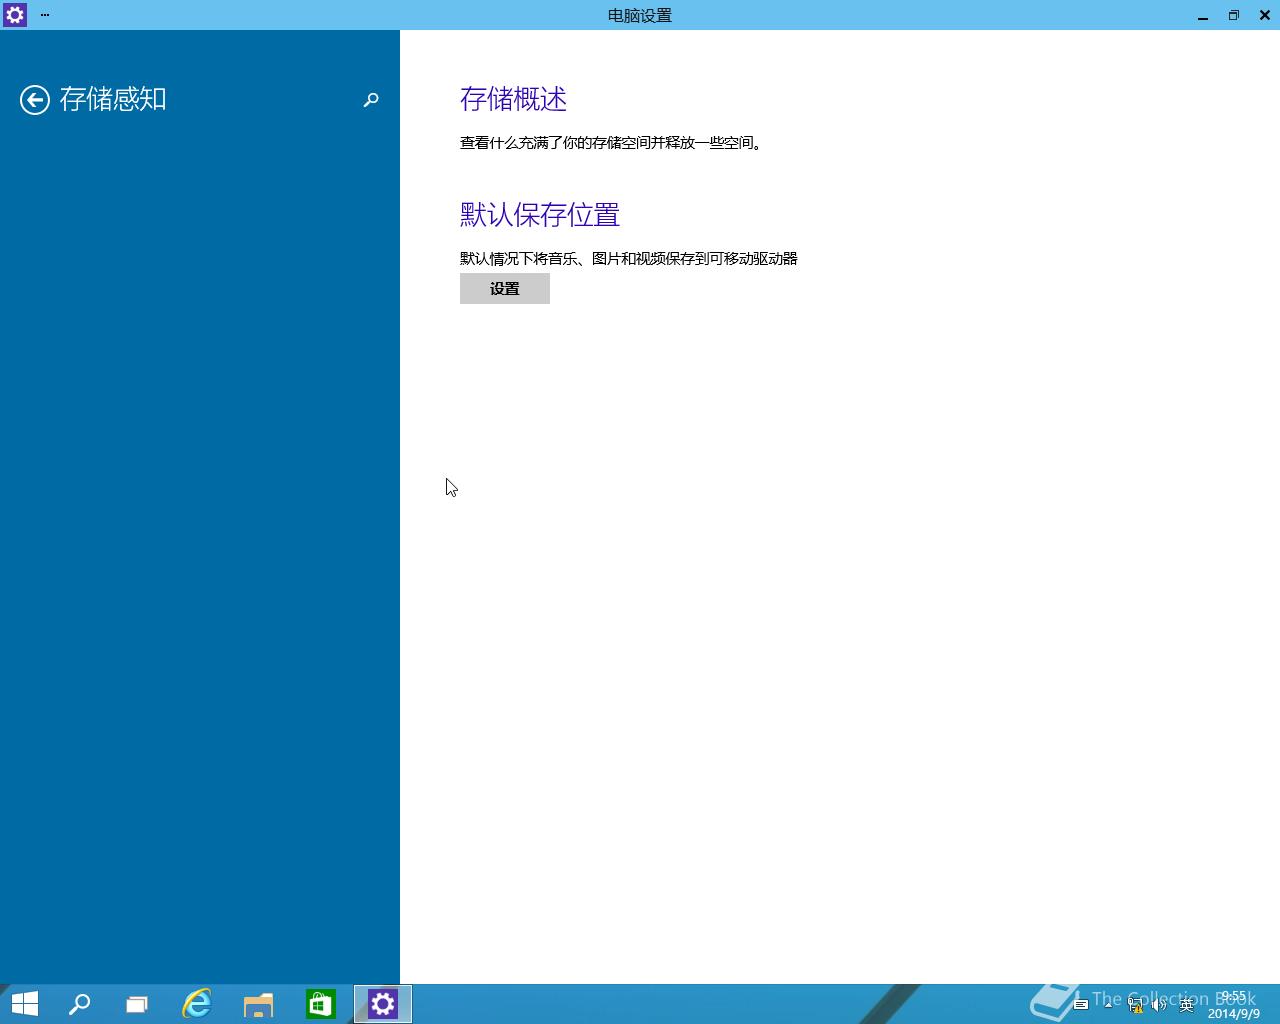Screen dimensions: 1280x1024
Task: Open File Explorer from taskbar
Action: tap(259, 1004)
